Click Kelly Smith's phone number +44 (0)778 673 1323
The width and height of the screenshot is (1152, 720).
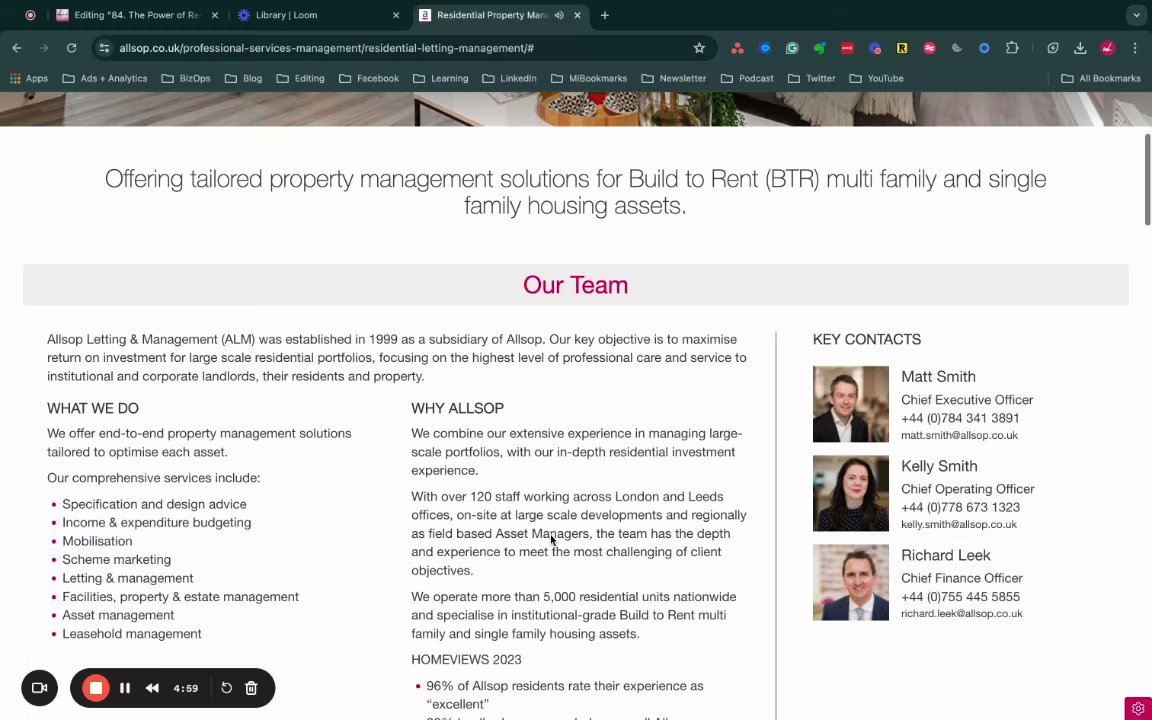pyautogui.click(x=960, y=507)
